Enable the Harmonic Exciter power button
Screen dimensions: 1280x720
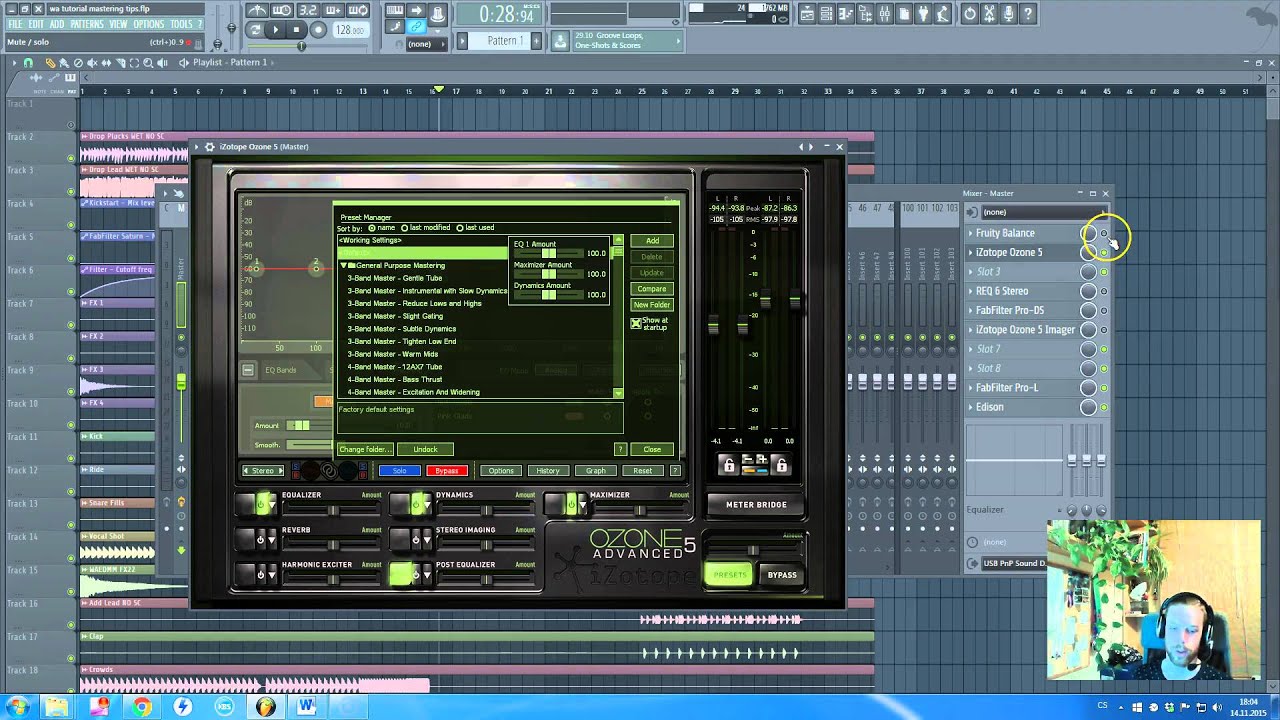pyautogui.click(x=261, y=575)
